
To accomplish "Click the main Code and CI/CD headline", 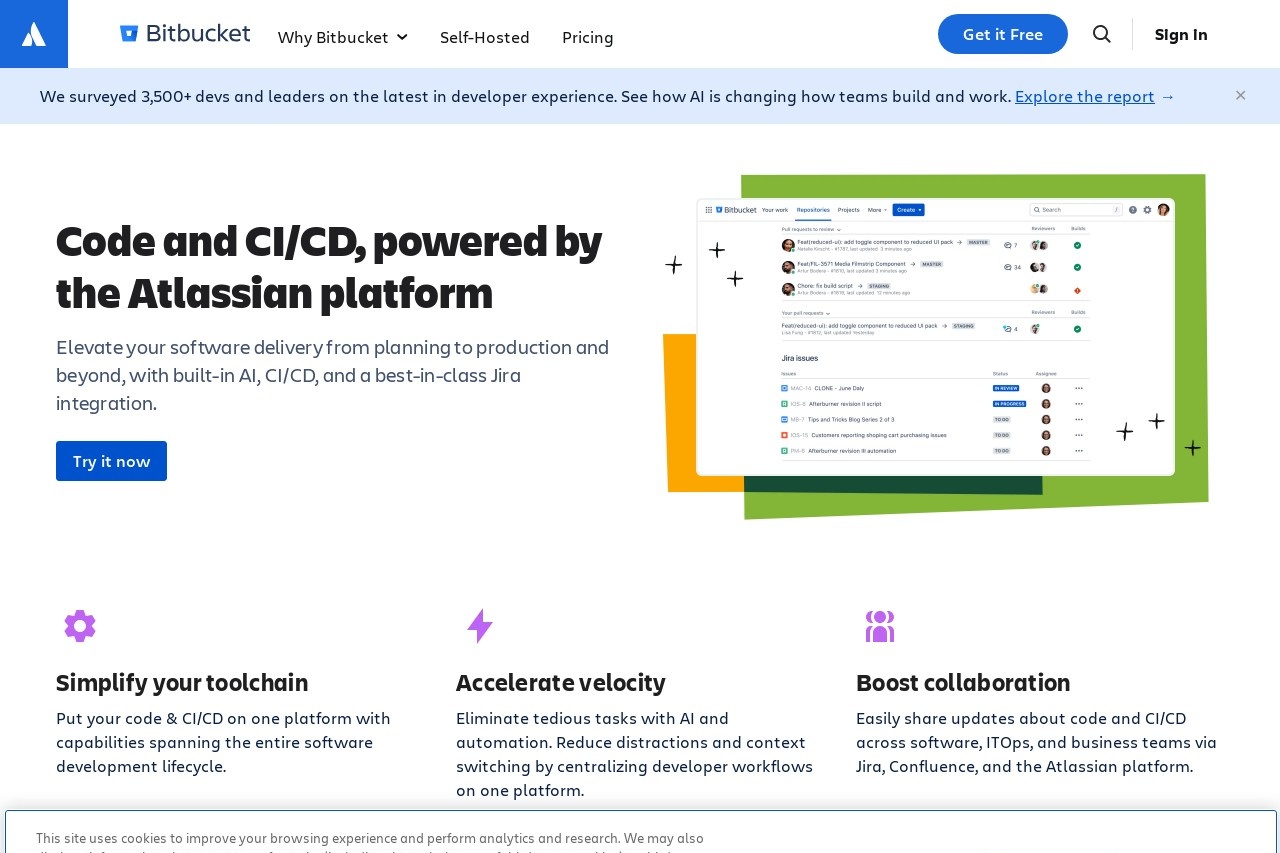I will tap(329, 267).
